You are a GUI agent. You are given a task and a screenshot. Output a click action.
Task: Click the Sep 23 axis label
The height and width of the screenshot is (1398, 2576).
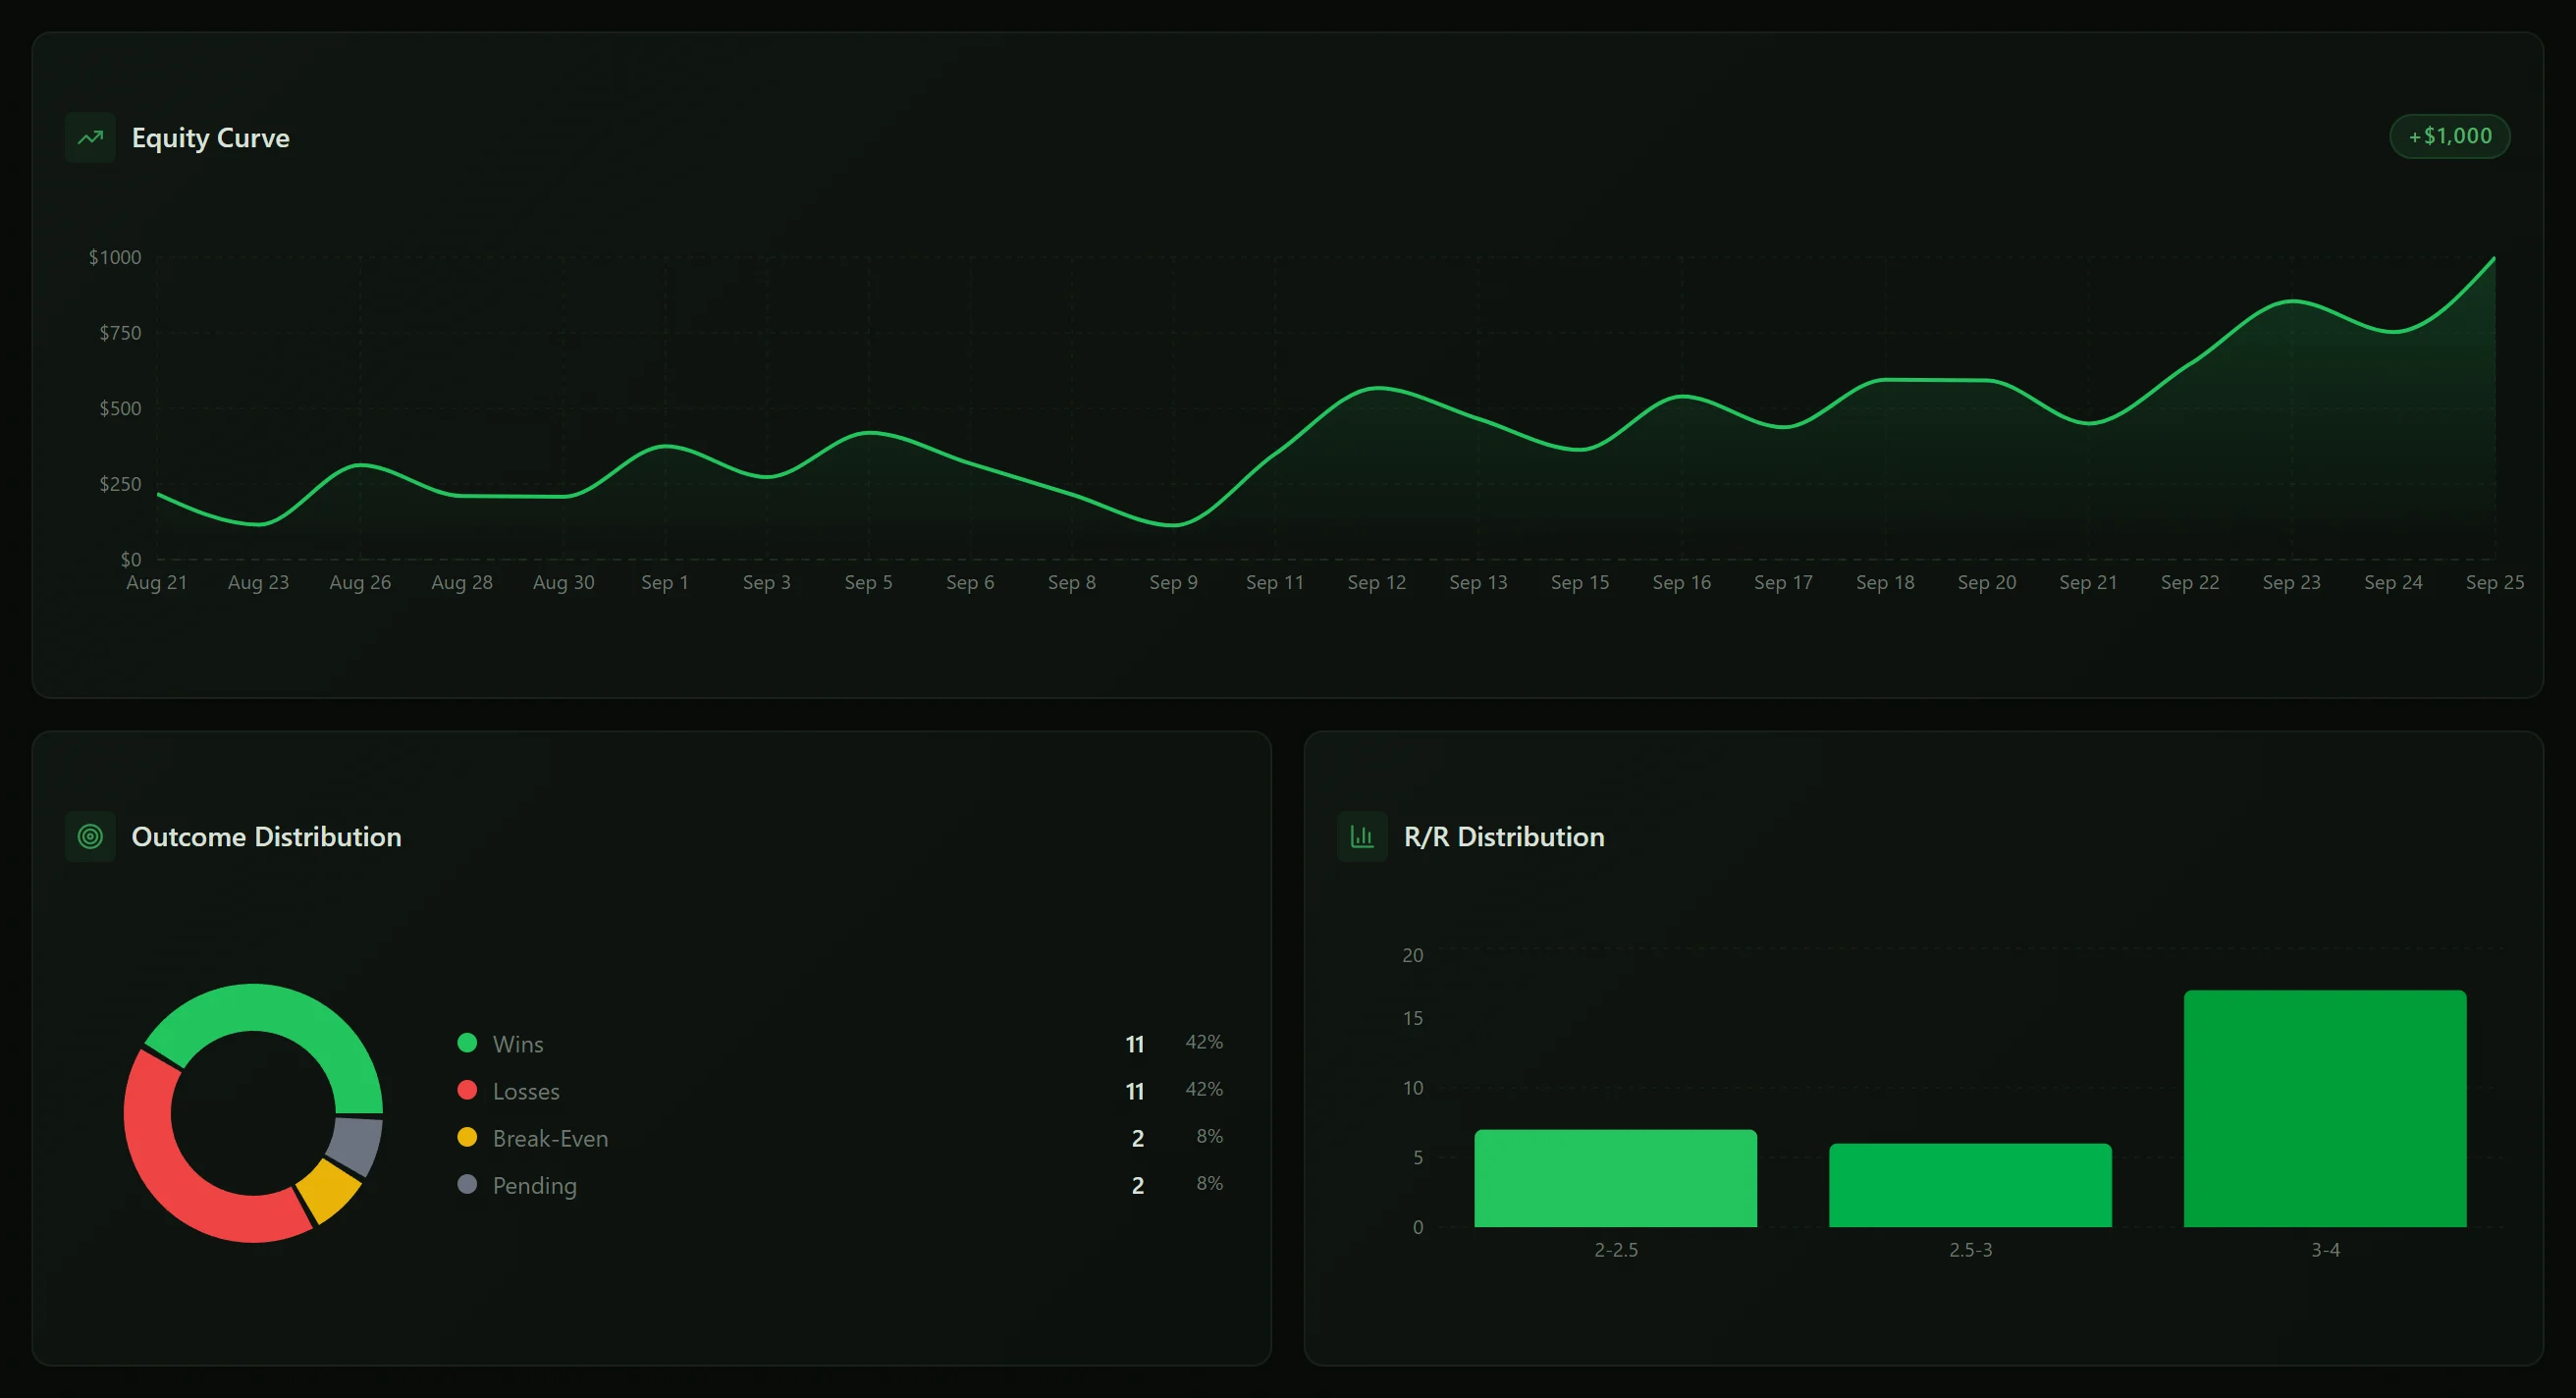pos(2291,582)
